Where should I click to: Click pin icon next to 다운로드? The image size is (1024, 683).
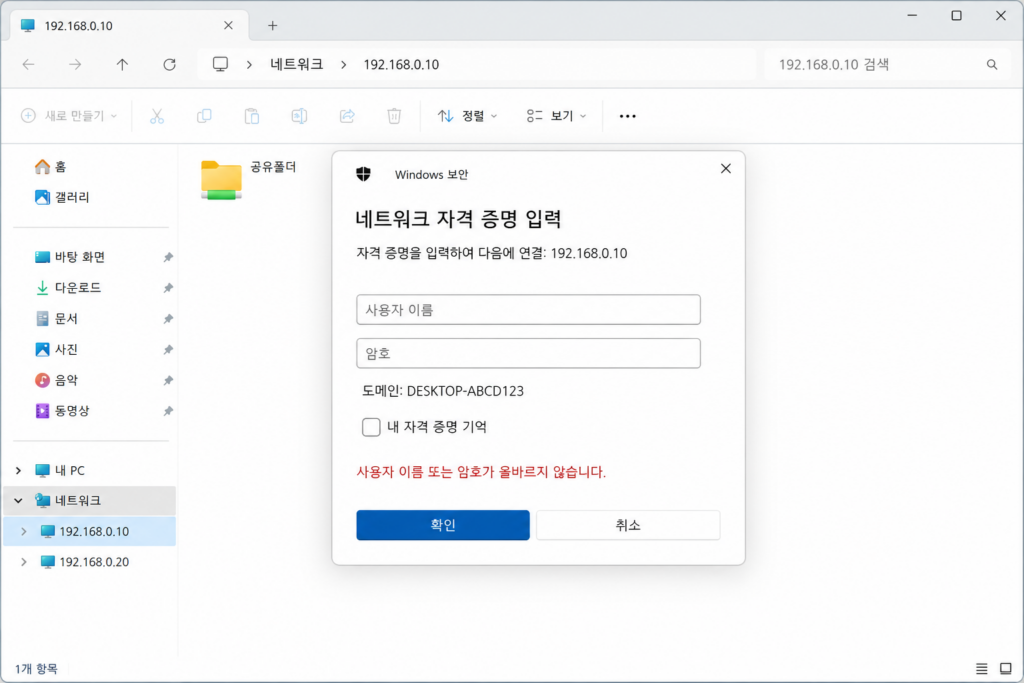tap(168, 288)
